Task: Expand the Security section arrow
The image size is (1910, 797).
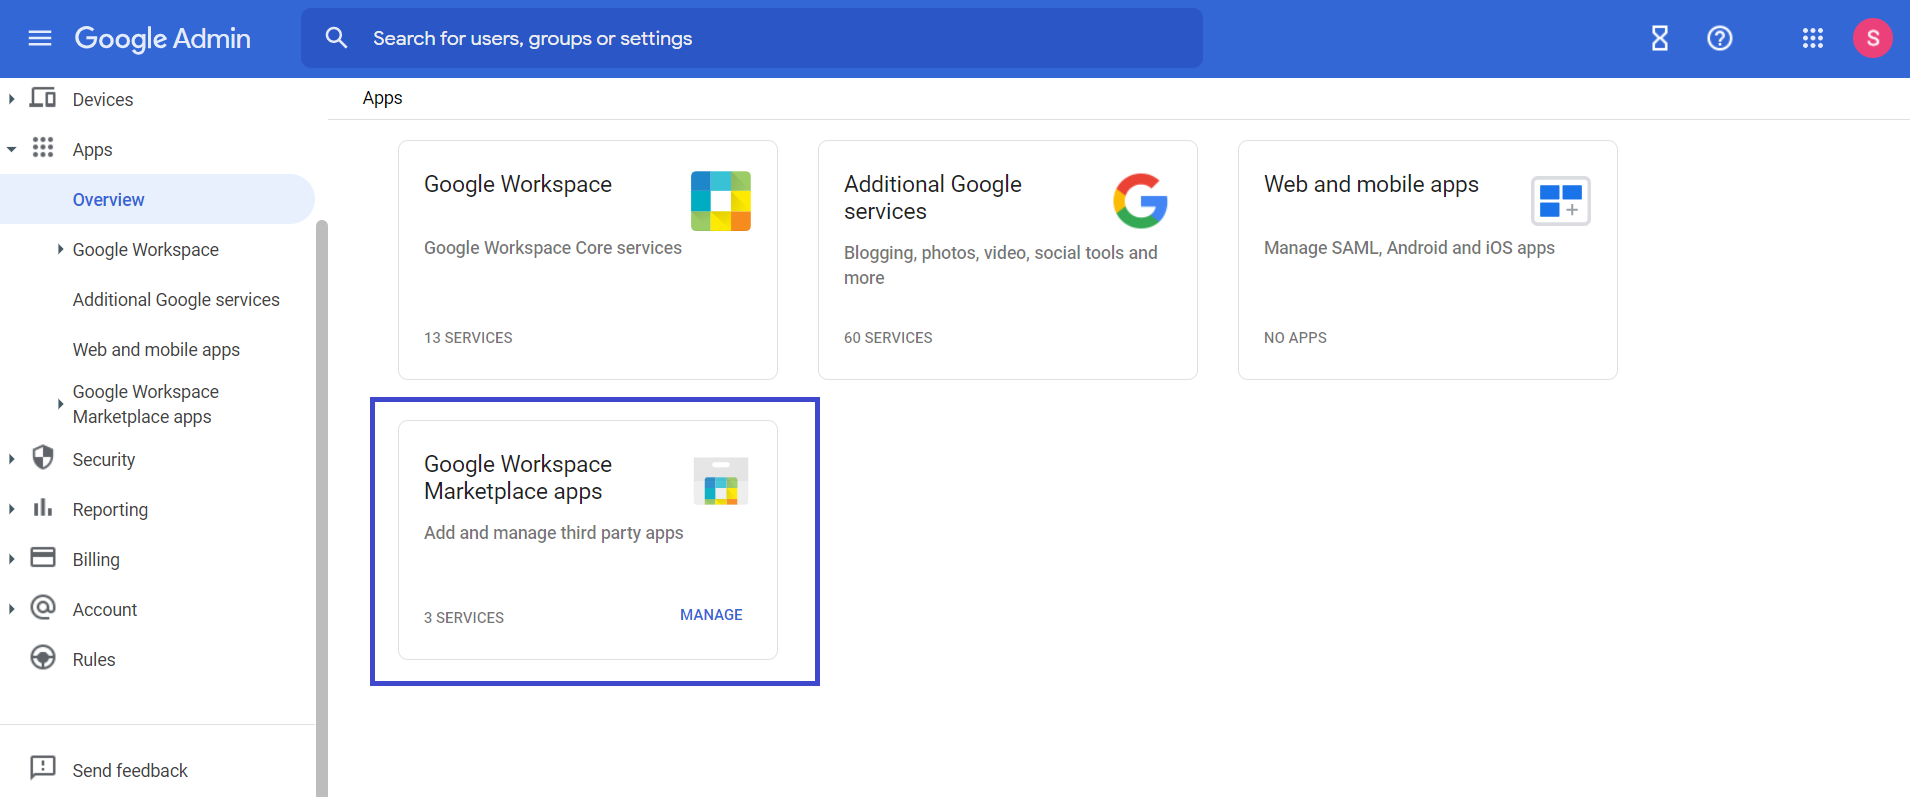Action: click(11, 459)
